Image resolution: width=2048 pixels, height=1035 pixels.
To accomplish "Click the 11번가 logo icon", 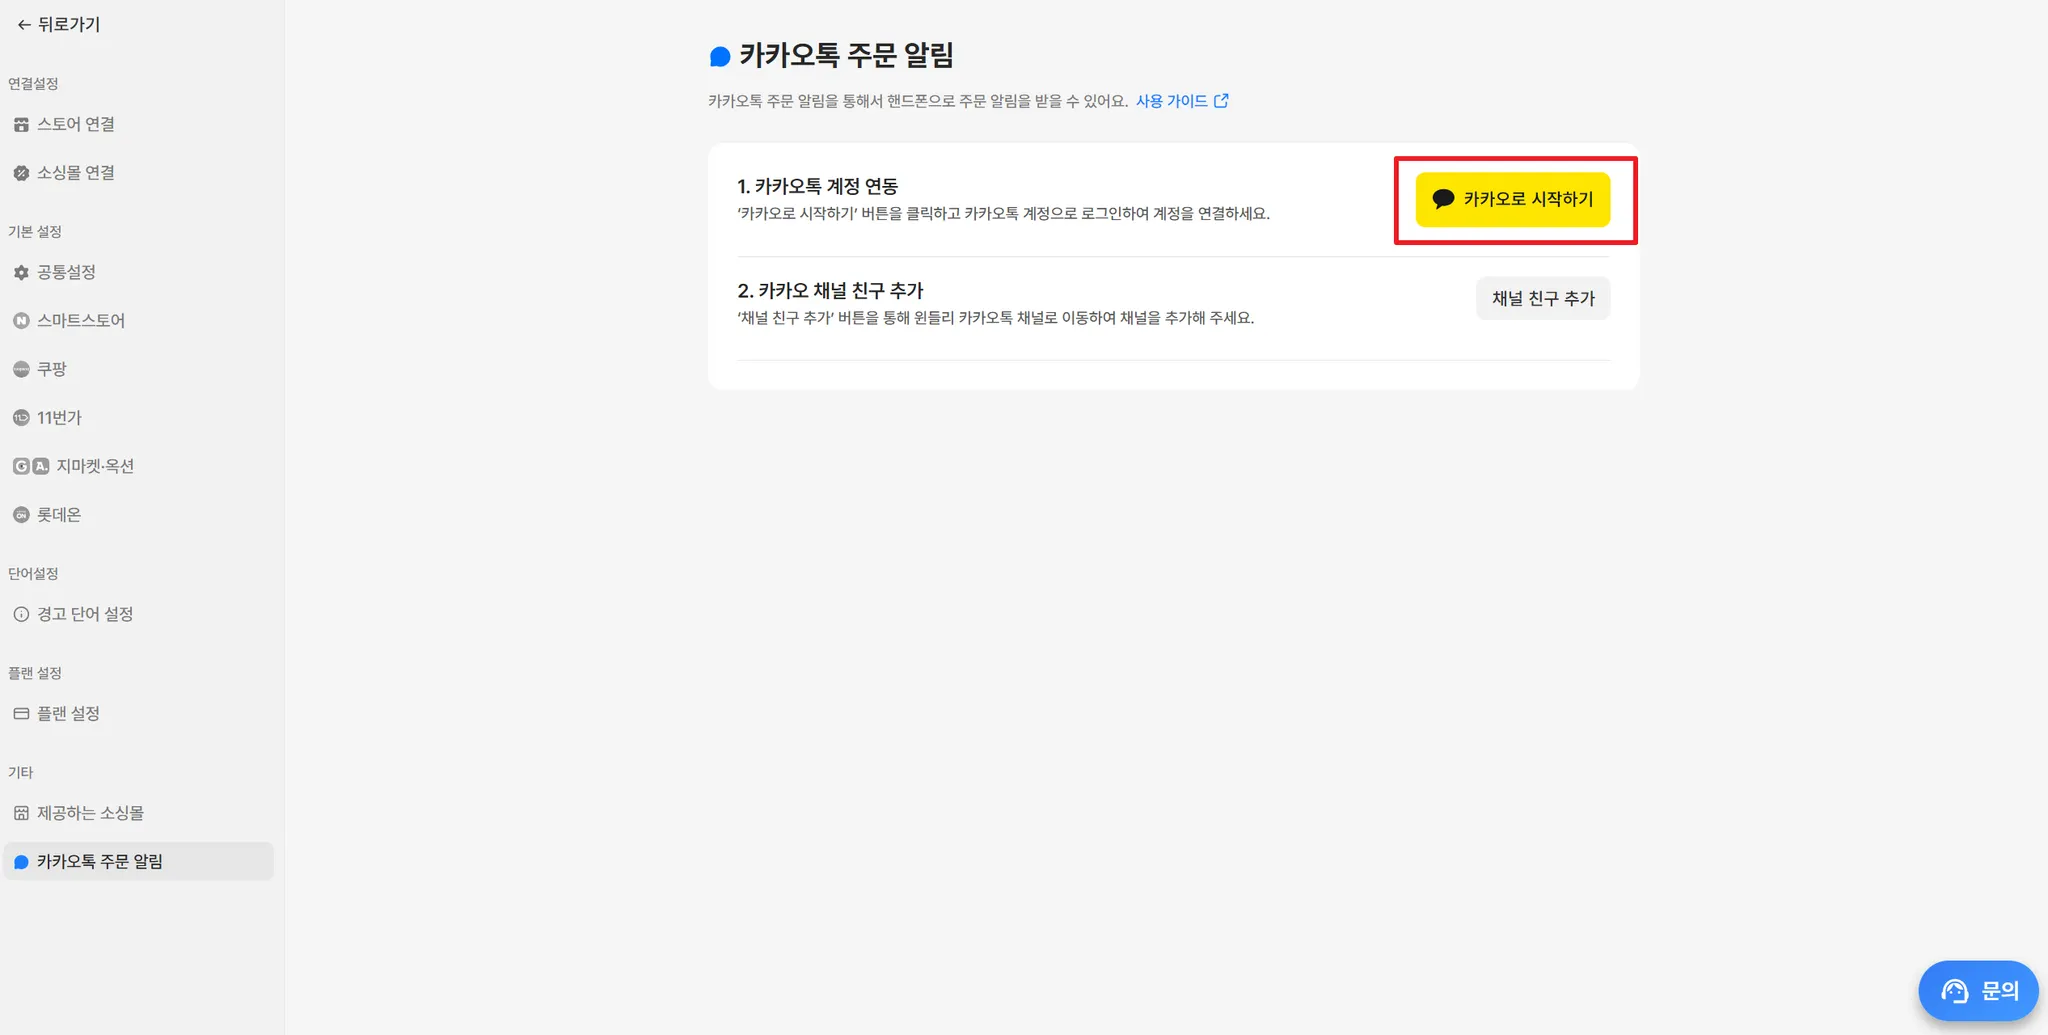I will coord(21,418).
